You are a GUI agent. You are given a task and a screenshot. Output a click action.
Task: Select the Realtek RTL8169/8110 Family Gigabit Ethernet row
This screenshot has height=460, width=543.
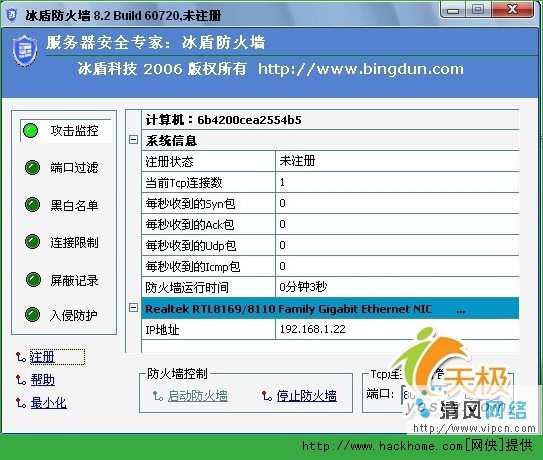[330, 308]
